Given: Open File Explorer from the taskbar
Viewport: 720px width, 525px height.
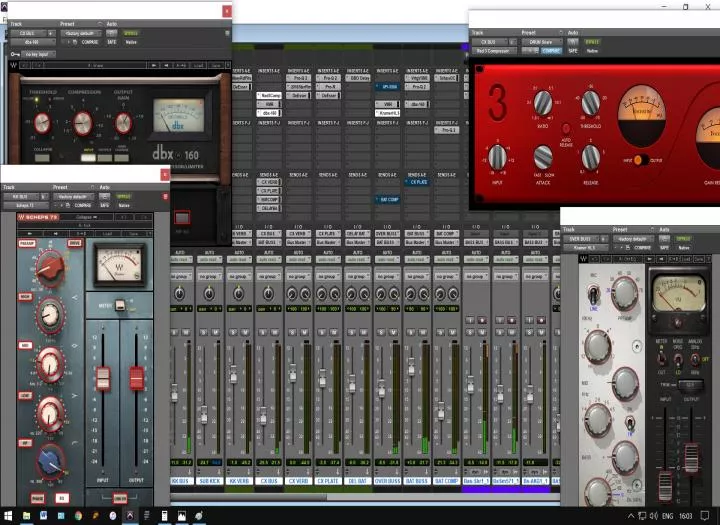Looking at the screenshot, I should [x=26, y=516].
